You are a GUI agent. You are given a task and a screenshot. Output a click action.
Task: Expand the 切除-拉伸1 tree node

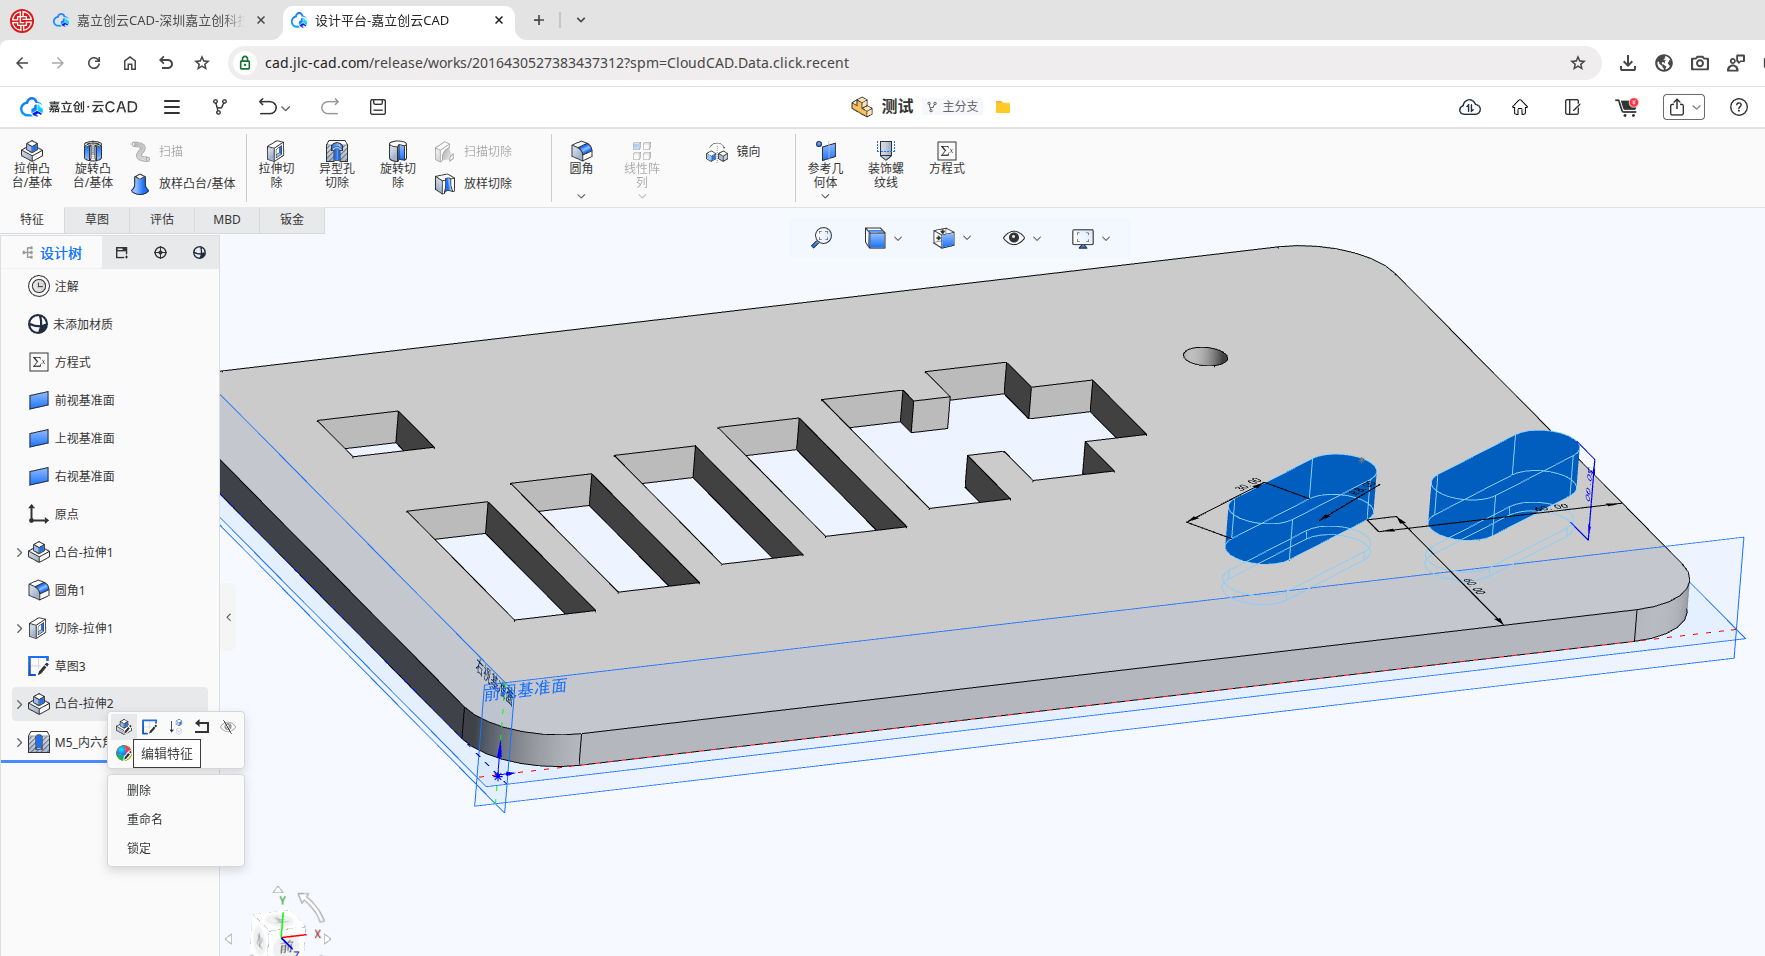(19, 628)
